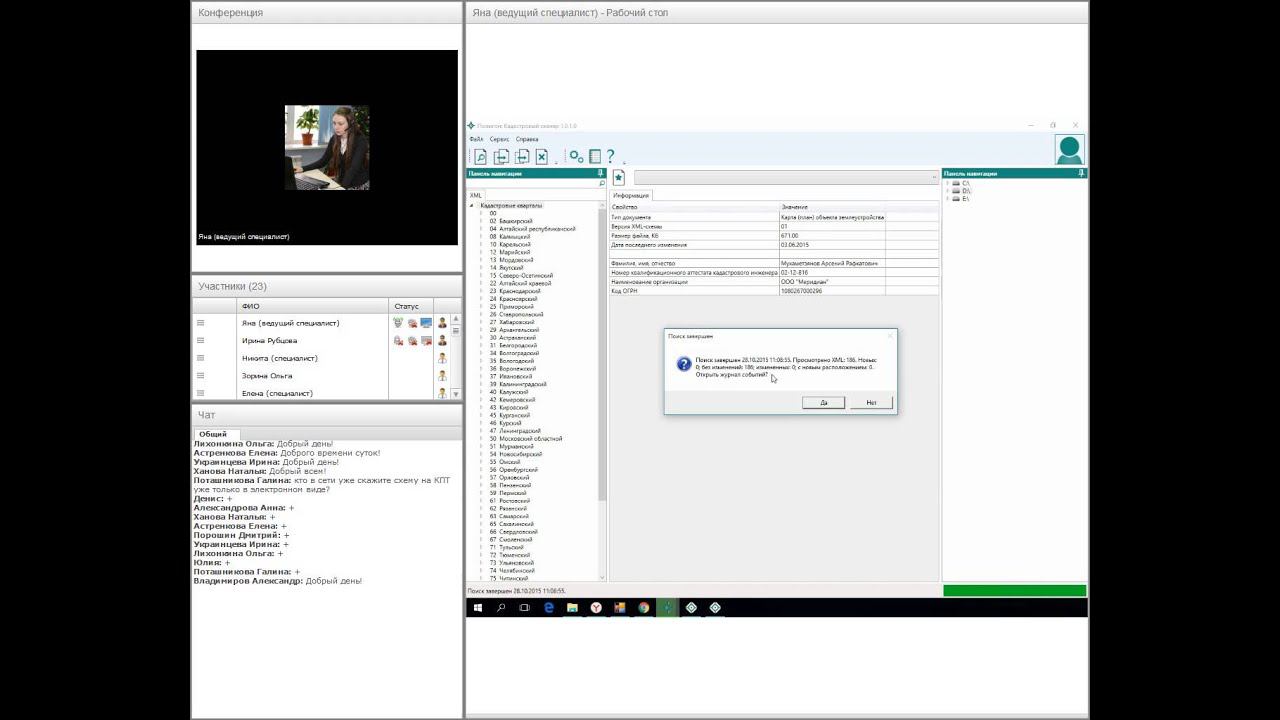Screen dimensions: 1280x720
Task: Select the 66 Свердловский tree row
Action: tap(513, 532)
